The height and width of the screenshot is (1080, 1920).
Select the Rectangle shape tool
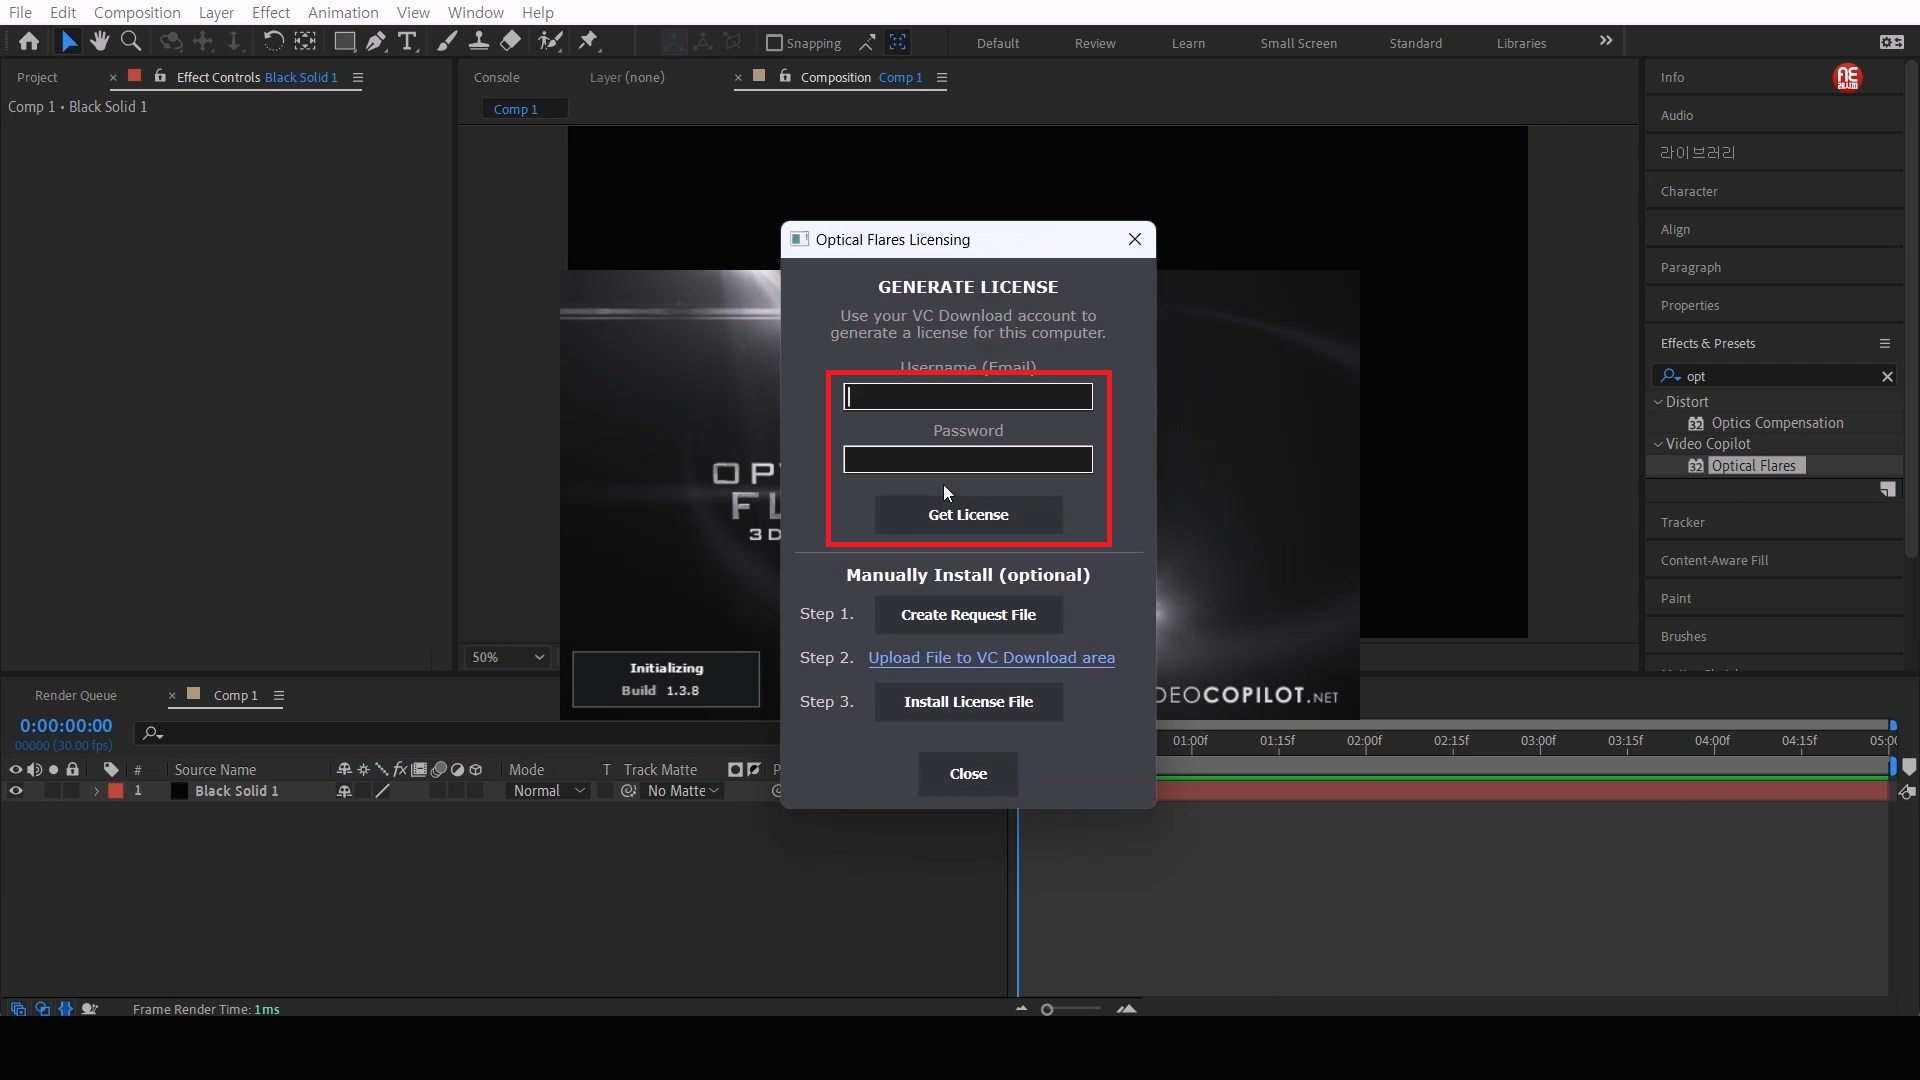click(x=344, y=41)
